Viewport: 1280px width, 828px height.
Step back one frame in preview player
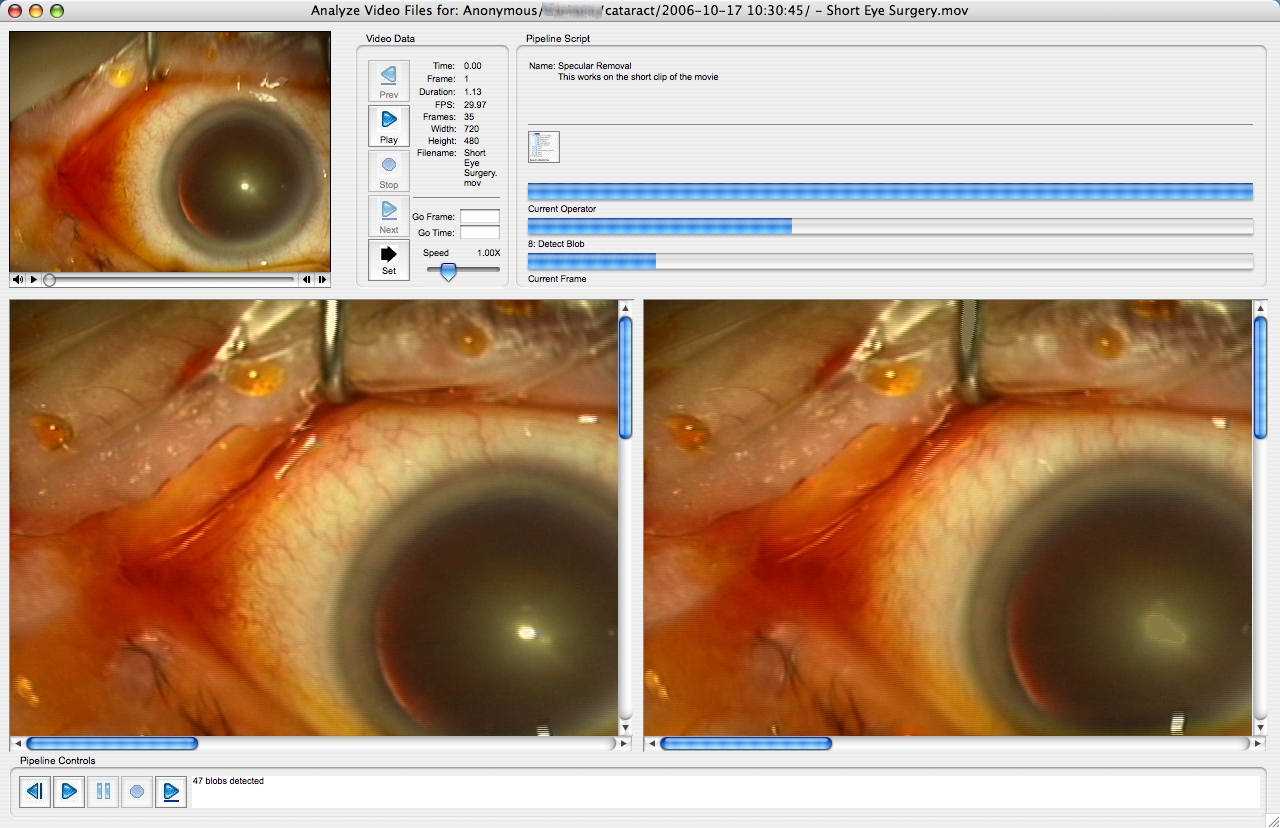(x=307, y=280)
